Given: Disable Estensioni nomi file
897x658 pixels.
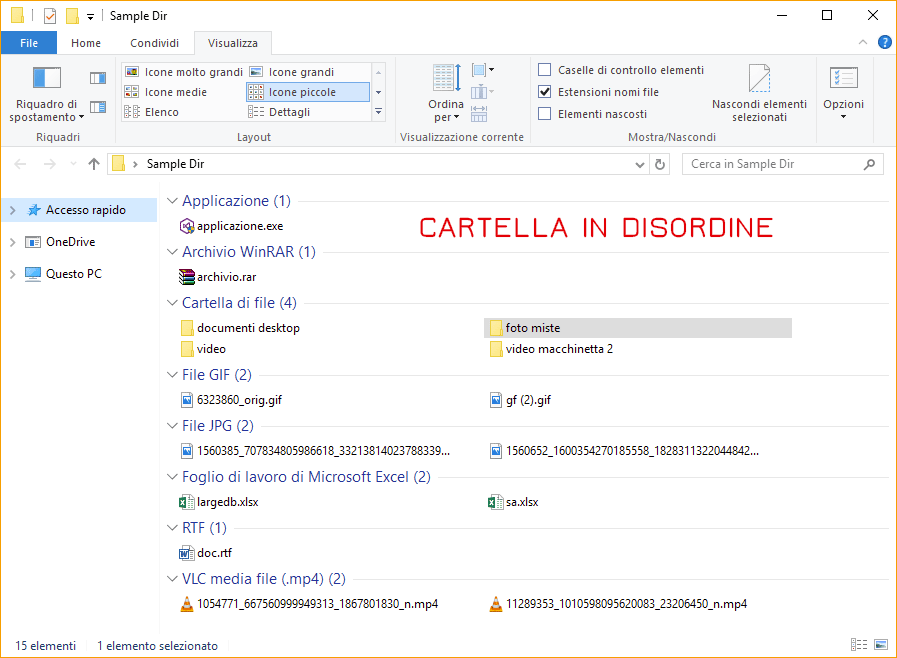Looking at the screenshot, I should coord(544,90).
